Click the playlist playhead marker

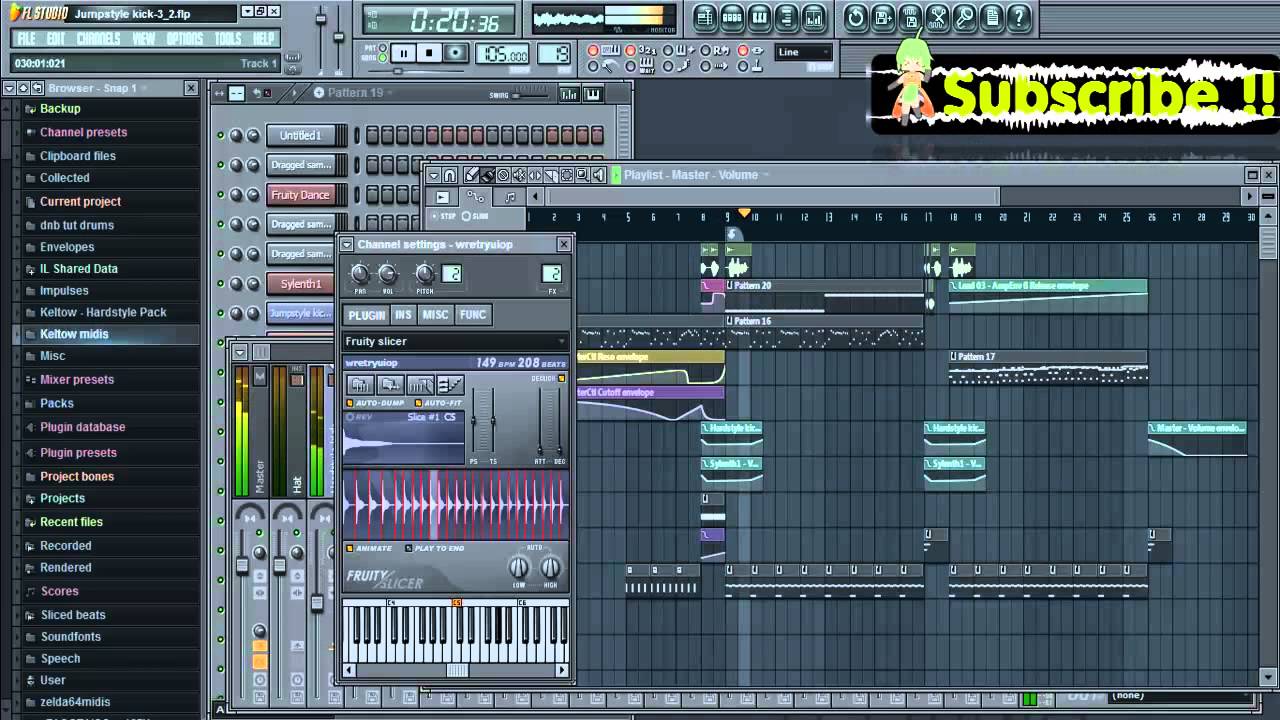click(x=744, y=213)
